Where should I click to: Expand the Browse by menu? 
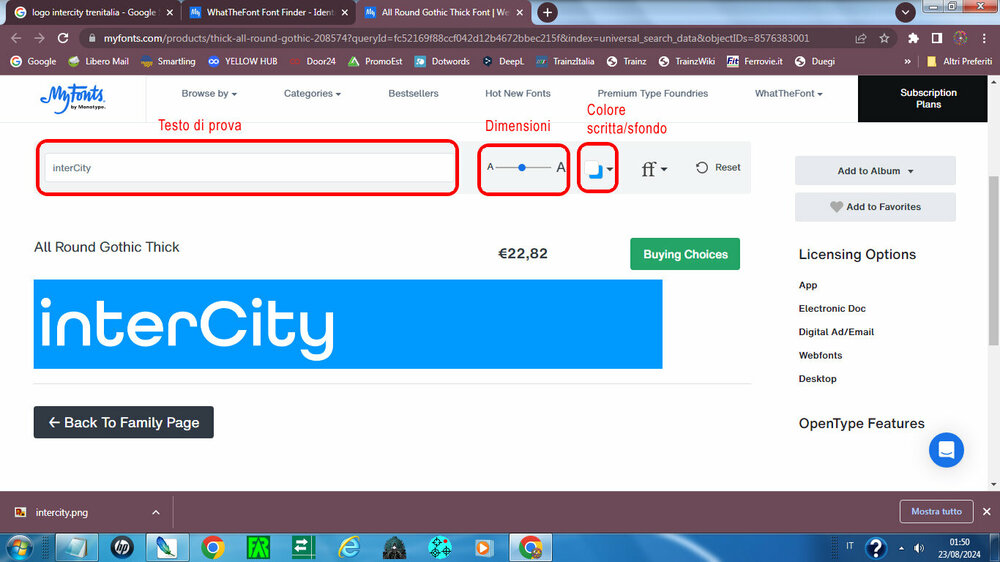(209, 93)
